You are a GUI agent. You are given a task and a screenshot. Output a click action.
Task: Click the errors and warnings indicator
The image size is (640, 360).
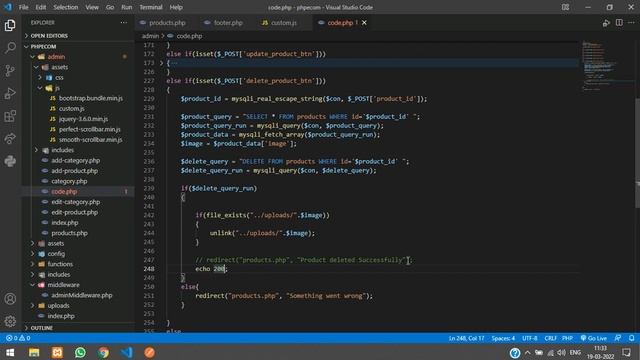pyautogui.click(x=18, y=338)
